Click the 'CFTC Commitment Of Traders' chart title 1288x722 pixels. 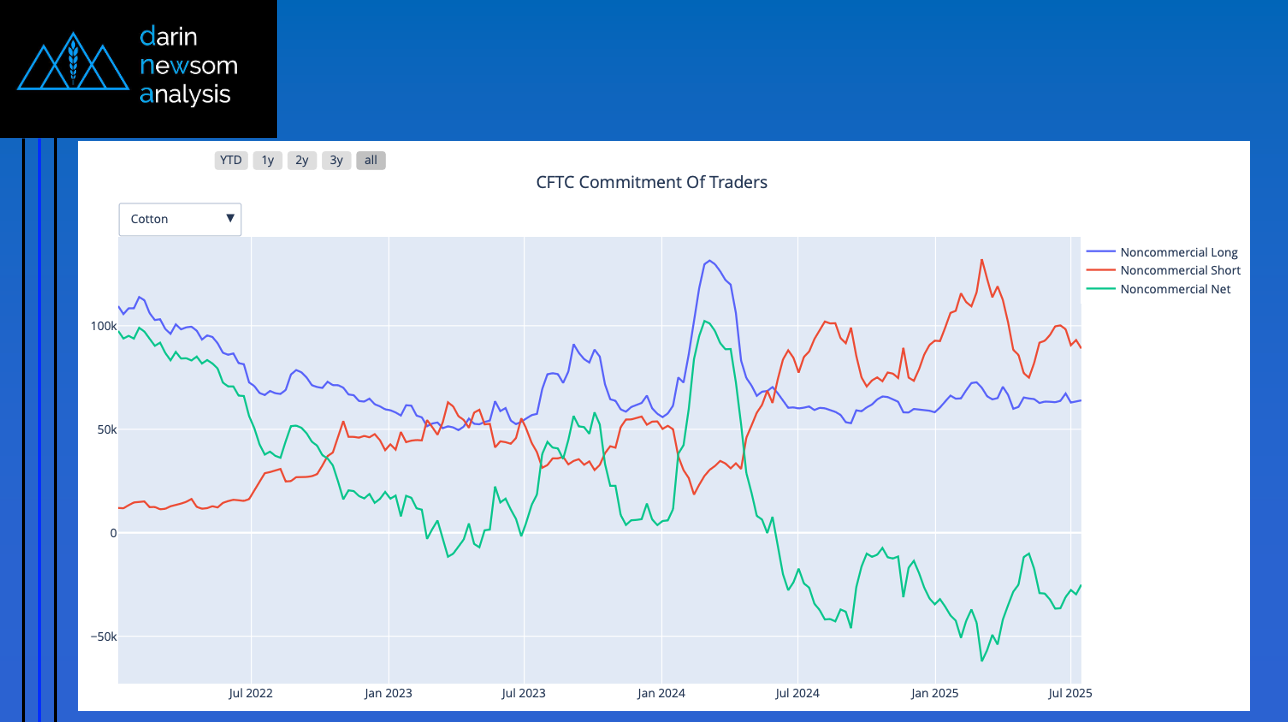(651, 182)
